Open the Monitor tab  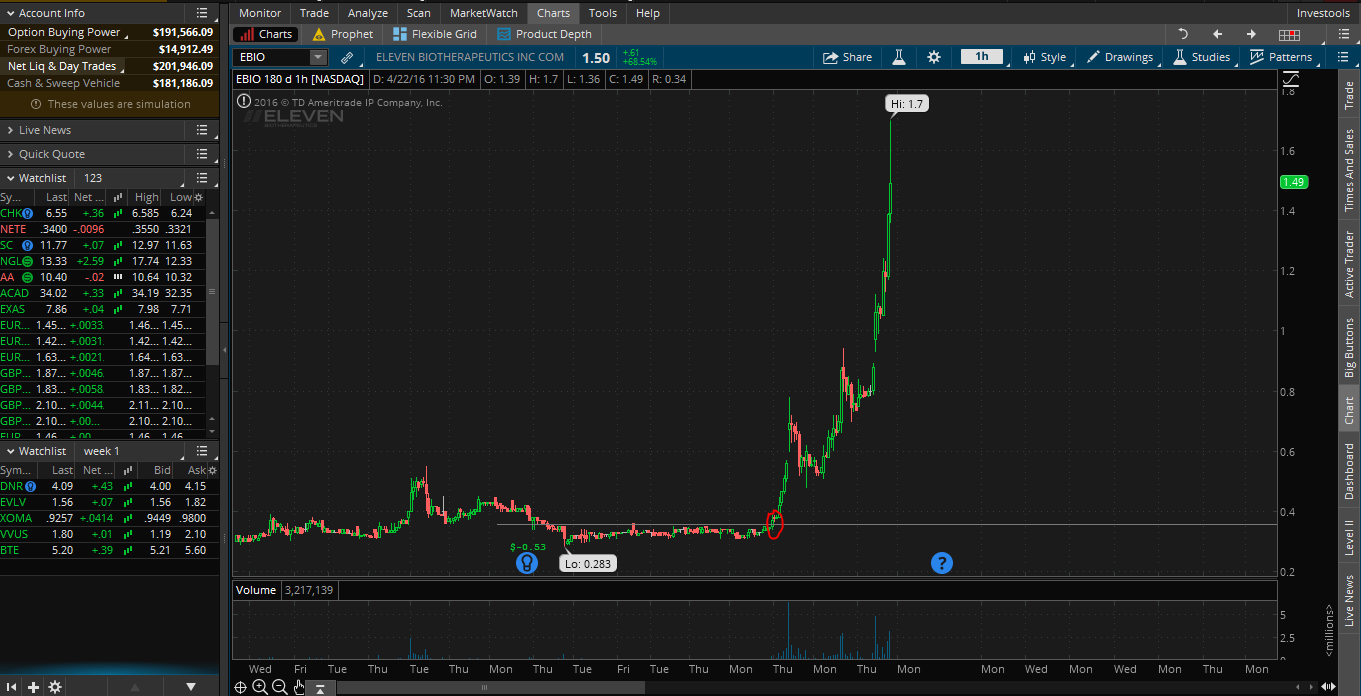260,13
